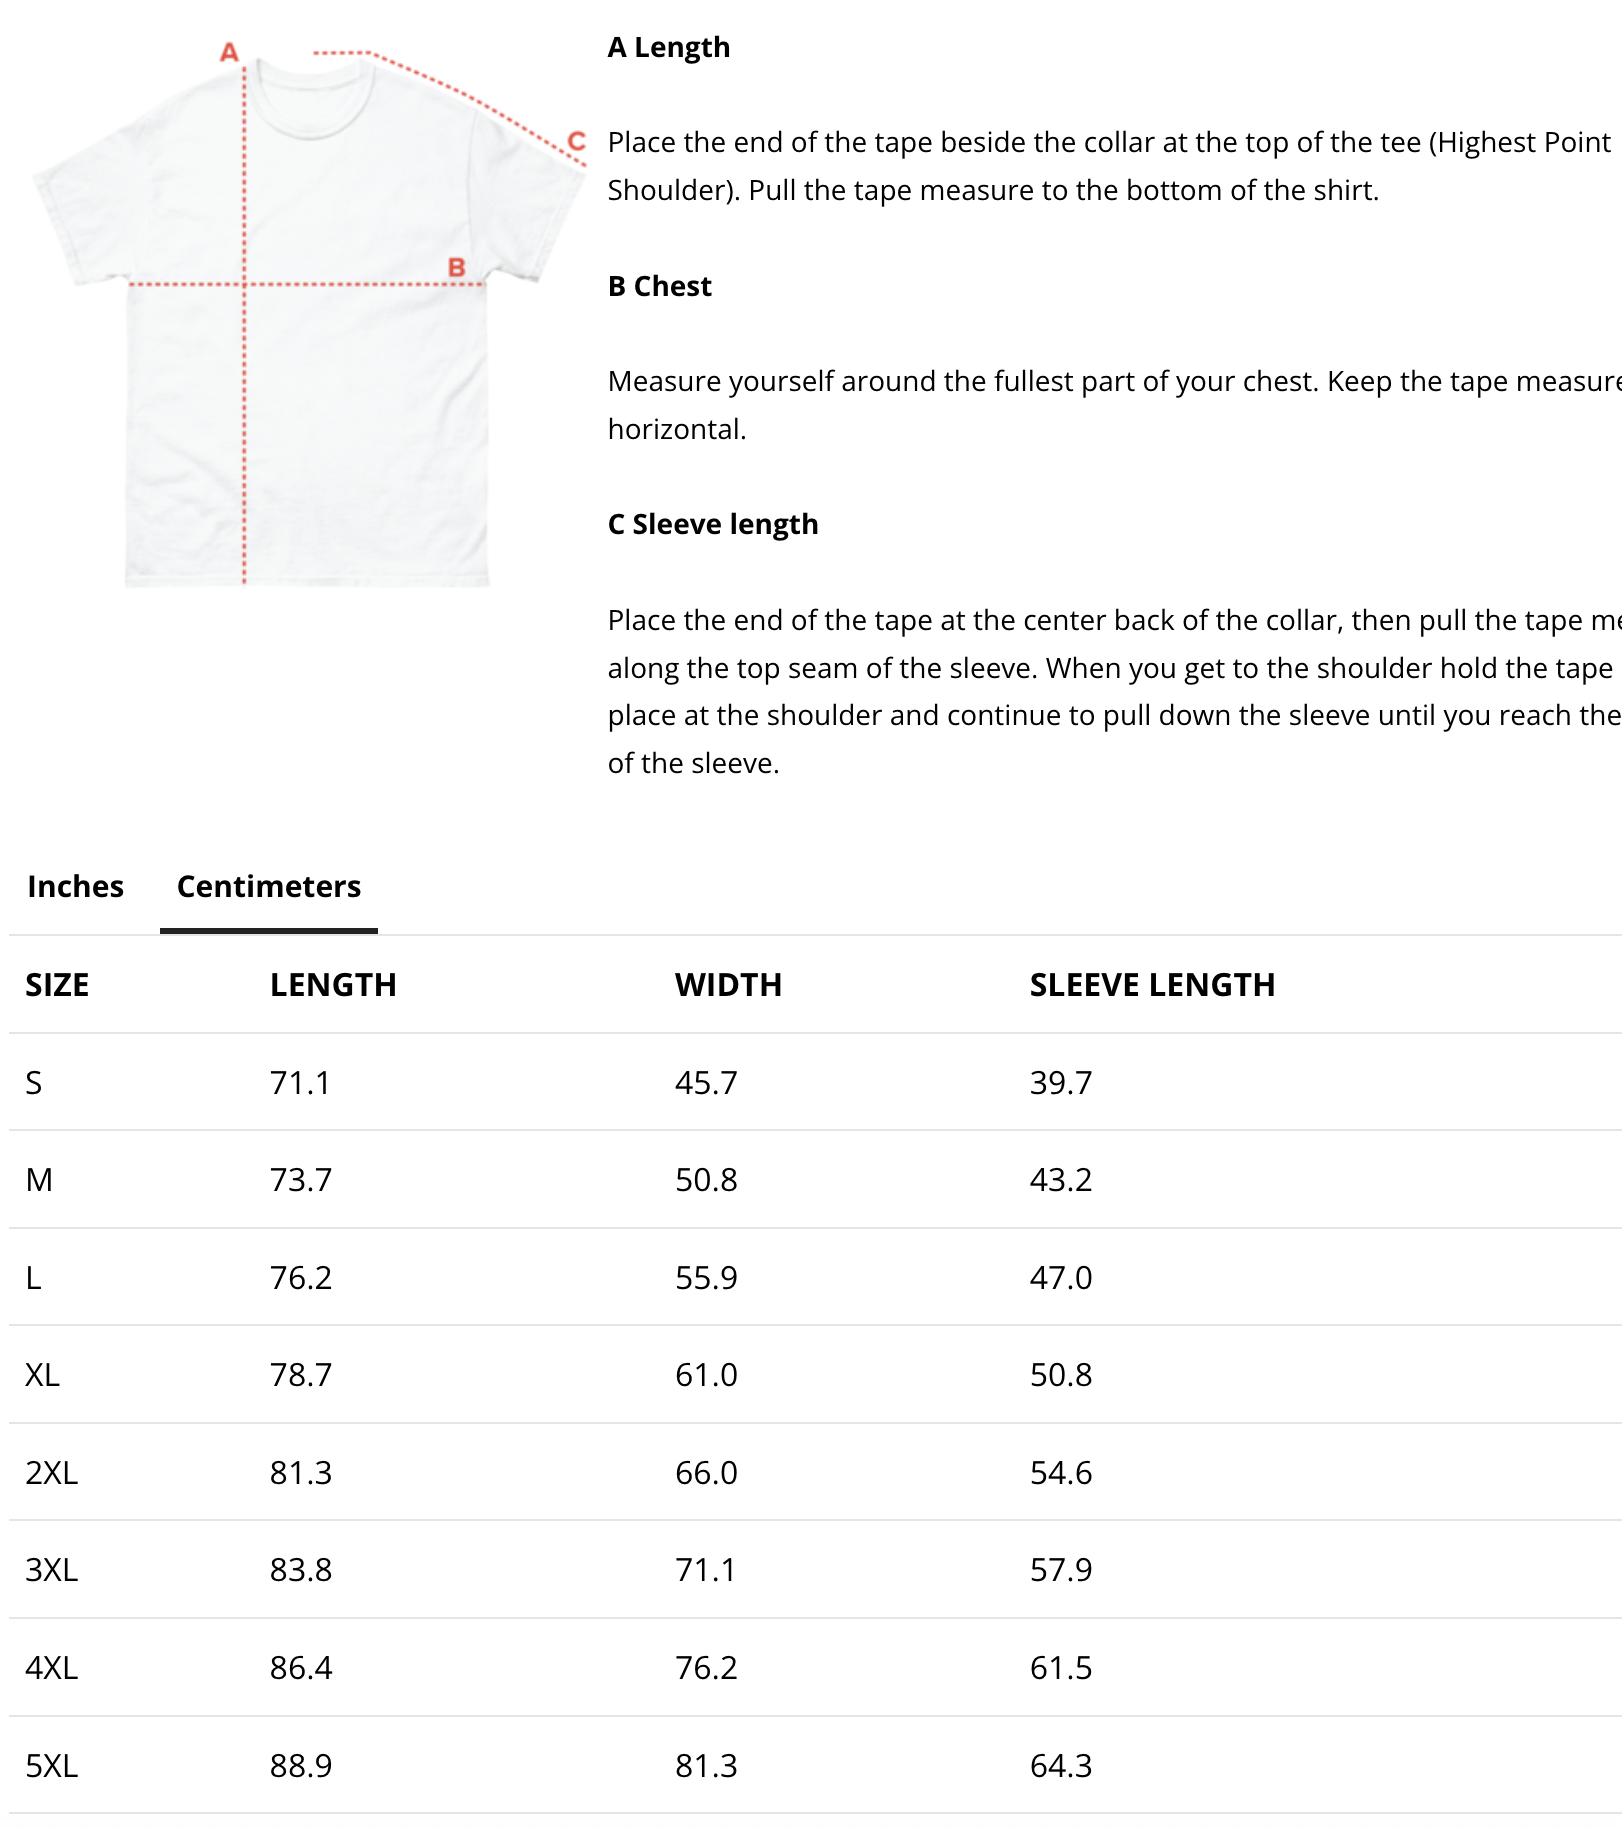Select the 2XL size row label
Screen dimensions: 1622x1828
pyautogui.click(x=51, y=1473)
